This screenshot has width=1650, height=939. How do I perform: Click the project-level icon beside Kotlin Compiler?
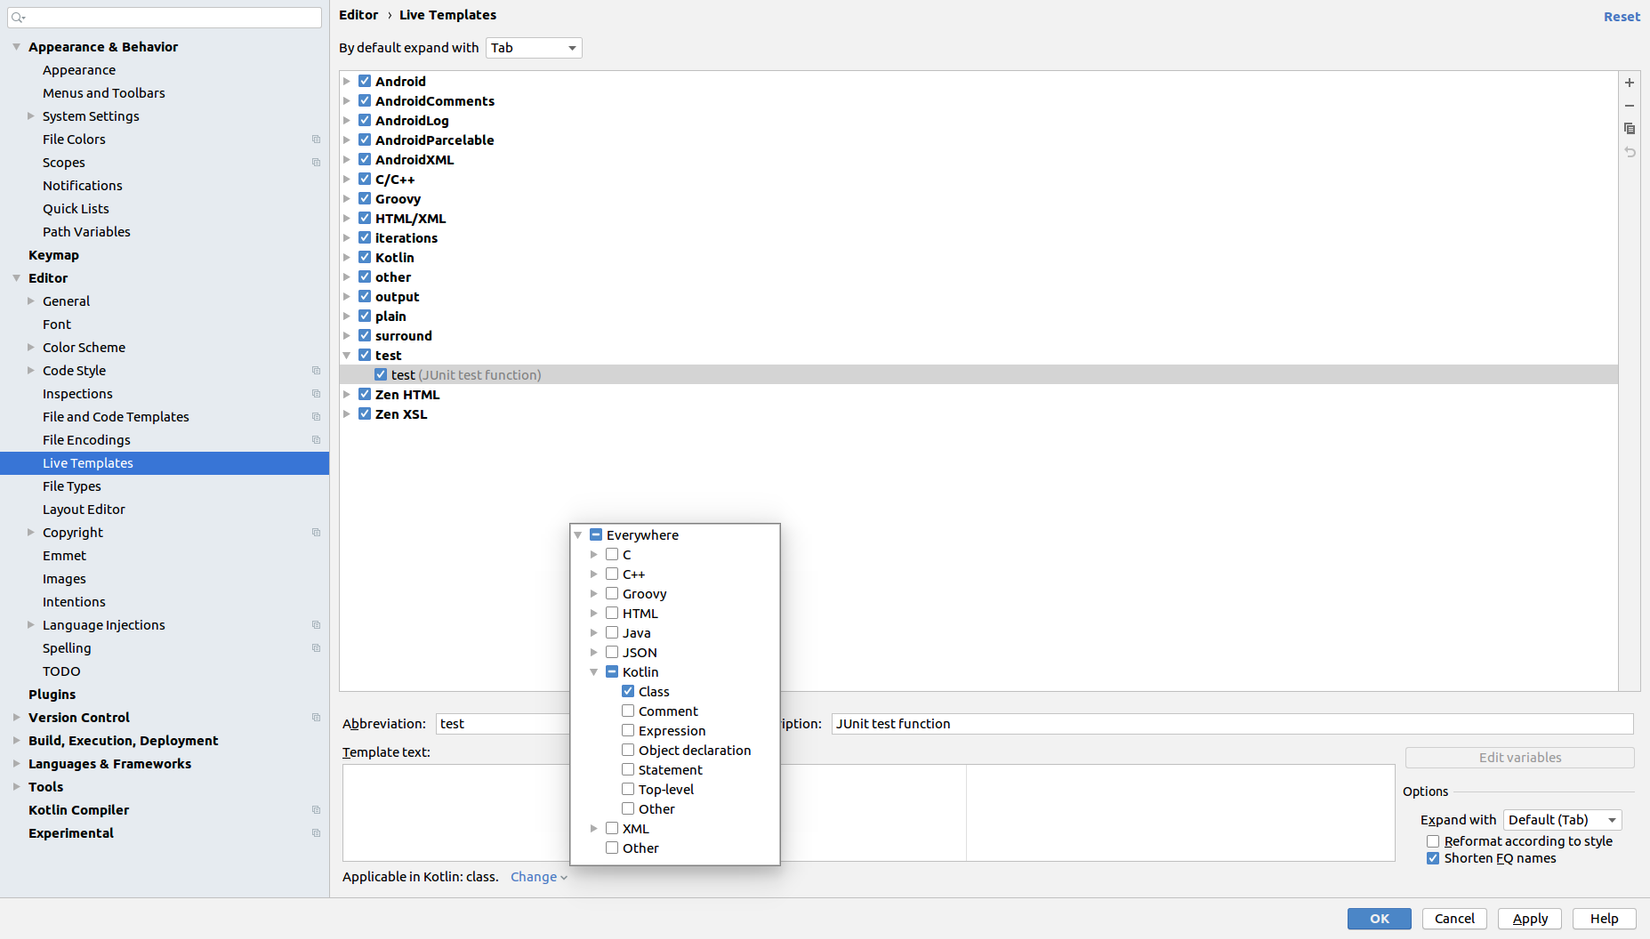pos(316,810)
